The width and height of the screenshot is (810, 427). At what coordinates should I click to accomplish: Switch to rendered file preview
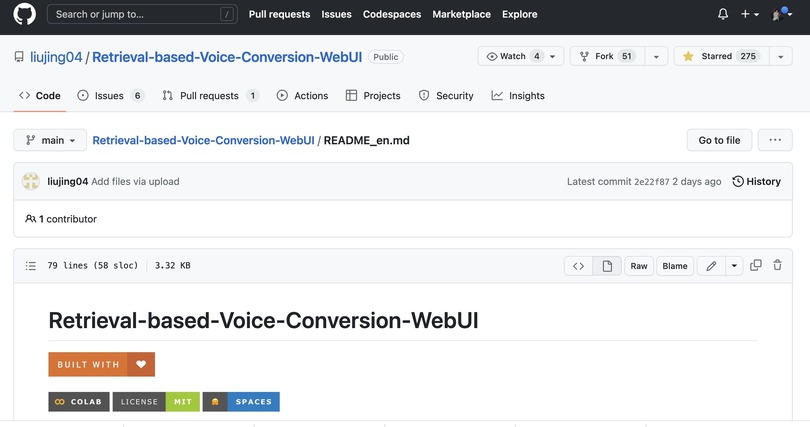(606, 266)
